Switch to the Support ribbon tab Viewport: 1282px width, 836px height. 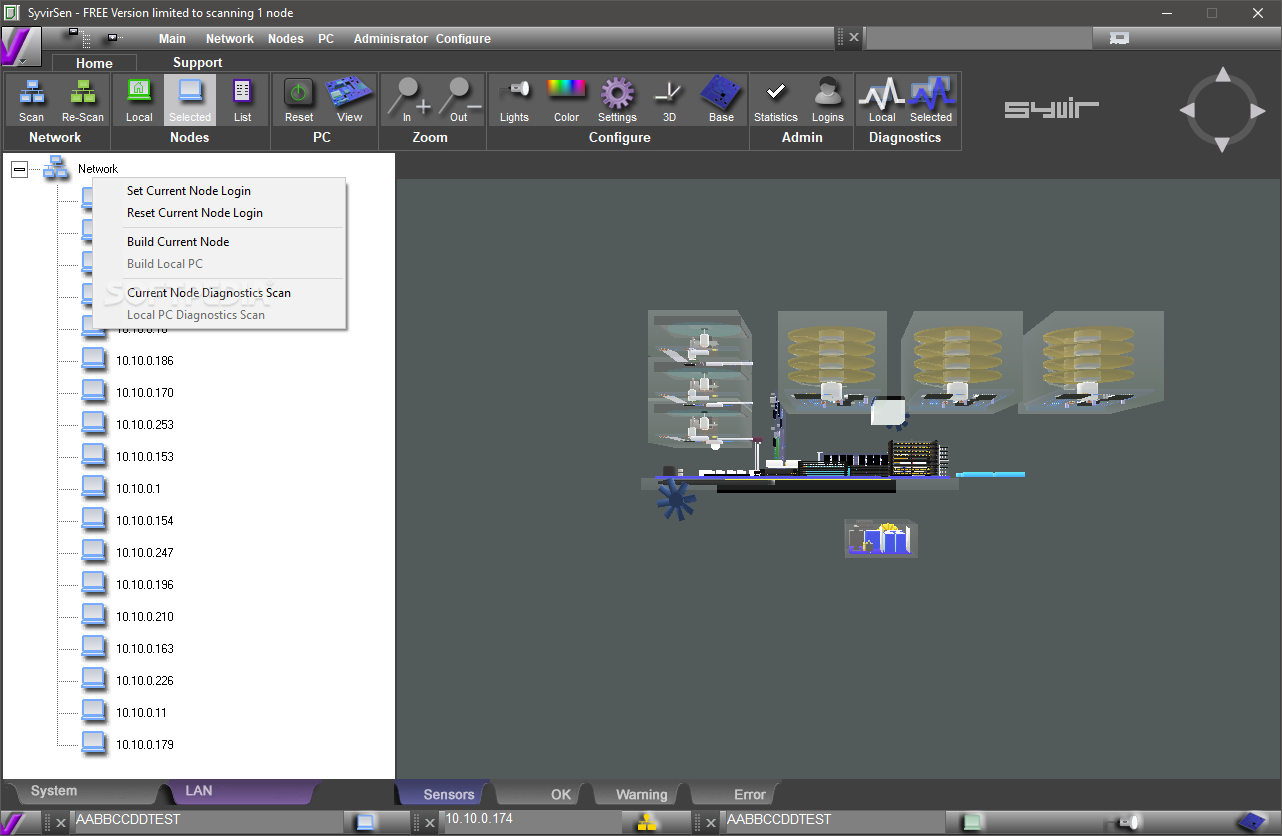tap(197, 63)
